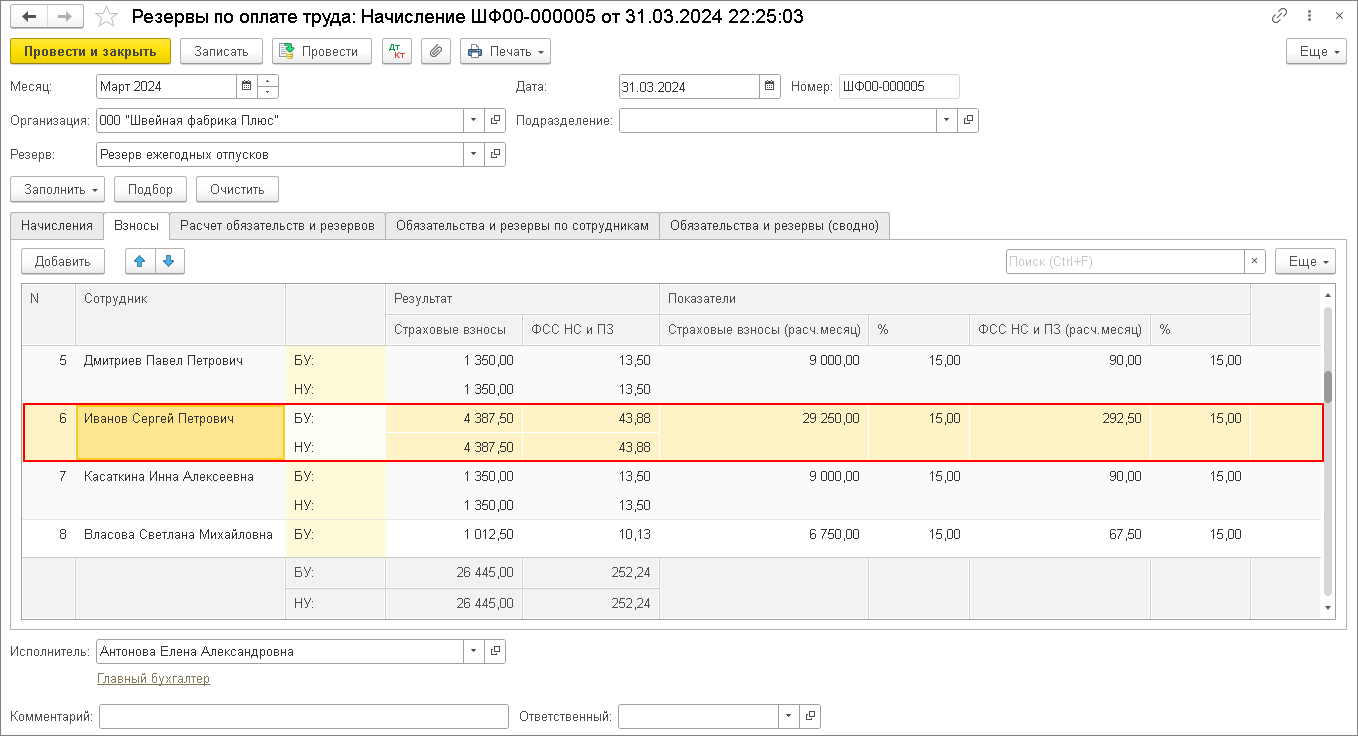Open Ответственный record with open-form icon
Image resolution: width=1358 pixels, height=736 pixels.
tap(811, 717)
